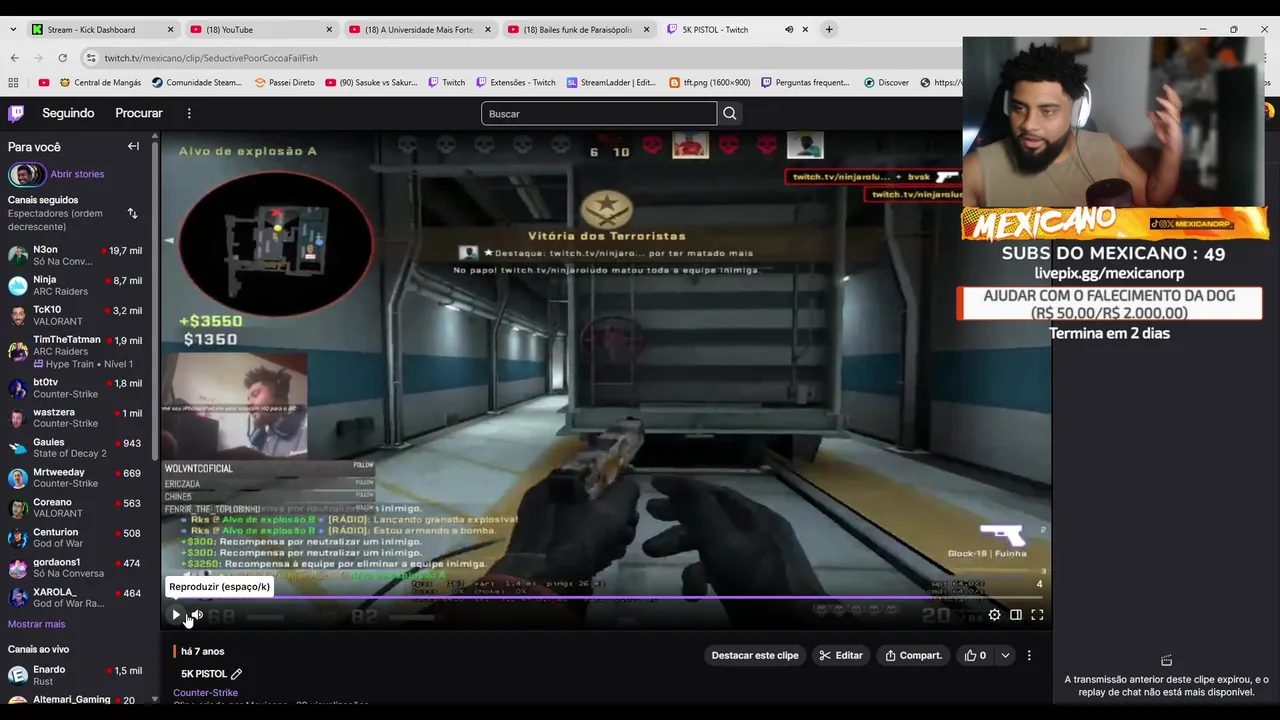Open Ninja channel in sidebar
Viewport: 1280px width, 720px height.
(75, 285)
